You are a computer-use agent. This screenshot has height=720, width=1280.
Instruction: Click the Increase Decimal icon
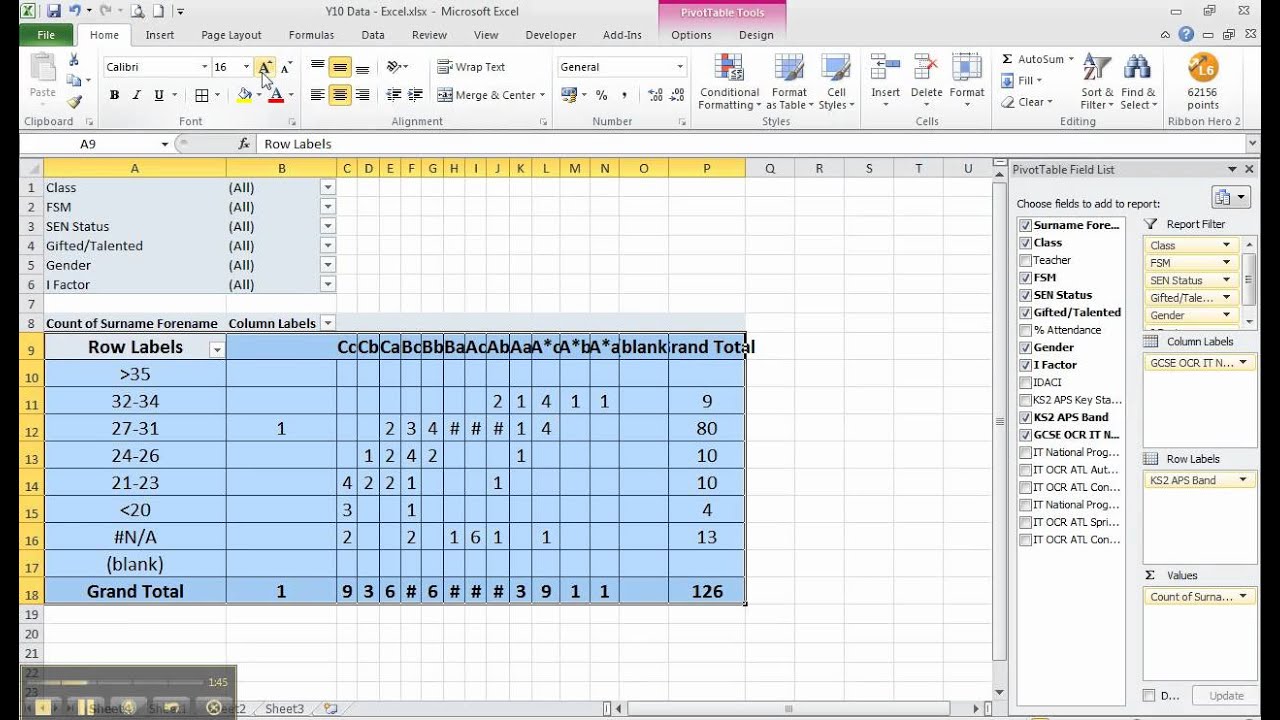(x=654, y=95)
